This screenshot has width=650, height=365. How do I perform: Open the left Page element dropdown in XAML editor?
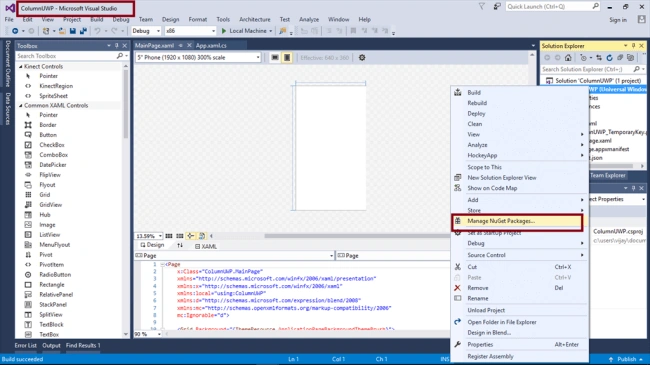click(x=235, y=256)
